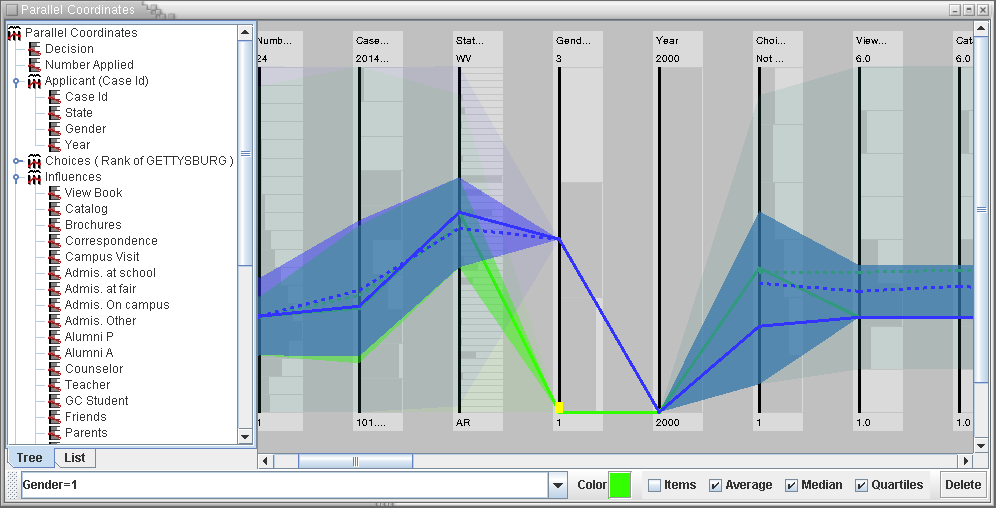The width and height of the screenshot is (996, 508).
Task: Collapse the Applicant (Case Id) tree node
Action: click(17, 81)
